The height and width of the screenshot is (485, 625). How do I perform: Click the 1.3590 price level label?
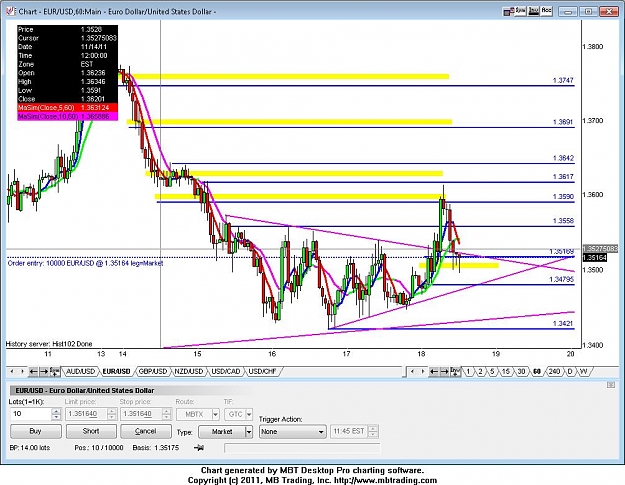point(563,196)
